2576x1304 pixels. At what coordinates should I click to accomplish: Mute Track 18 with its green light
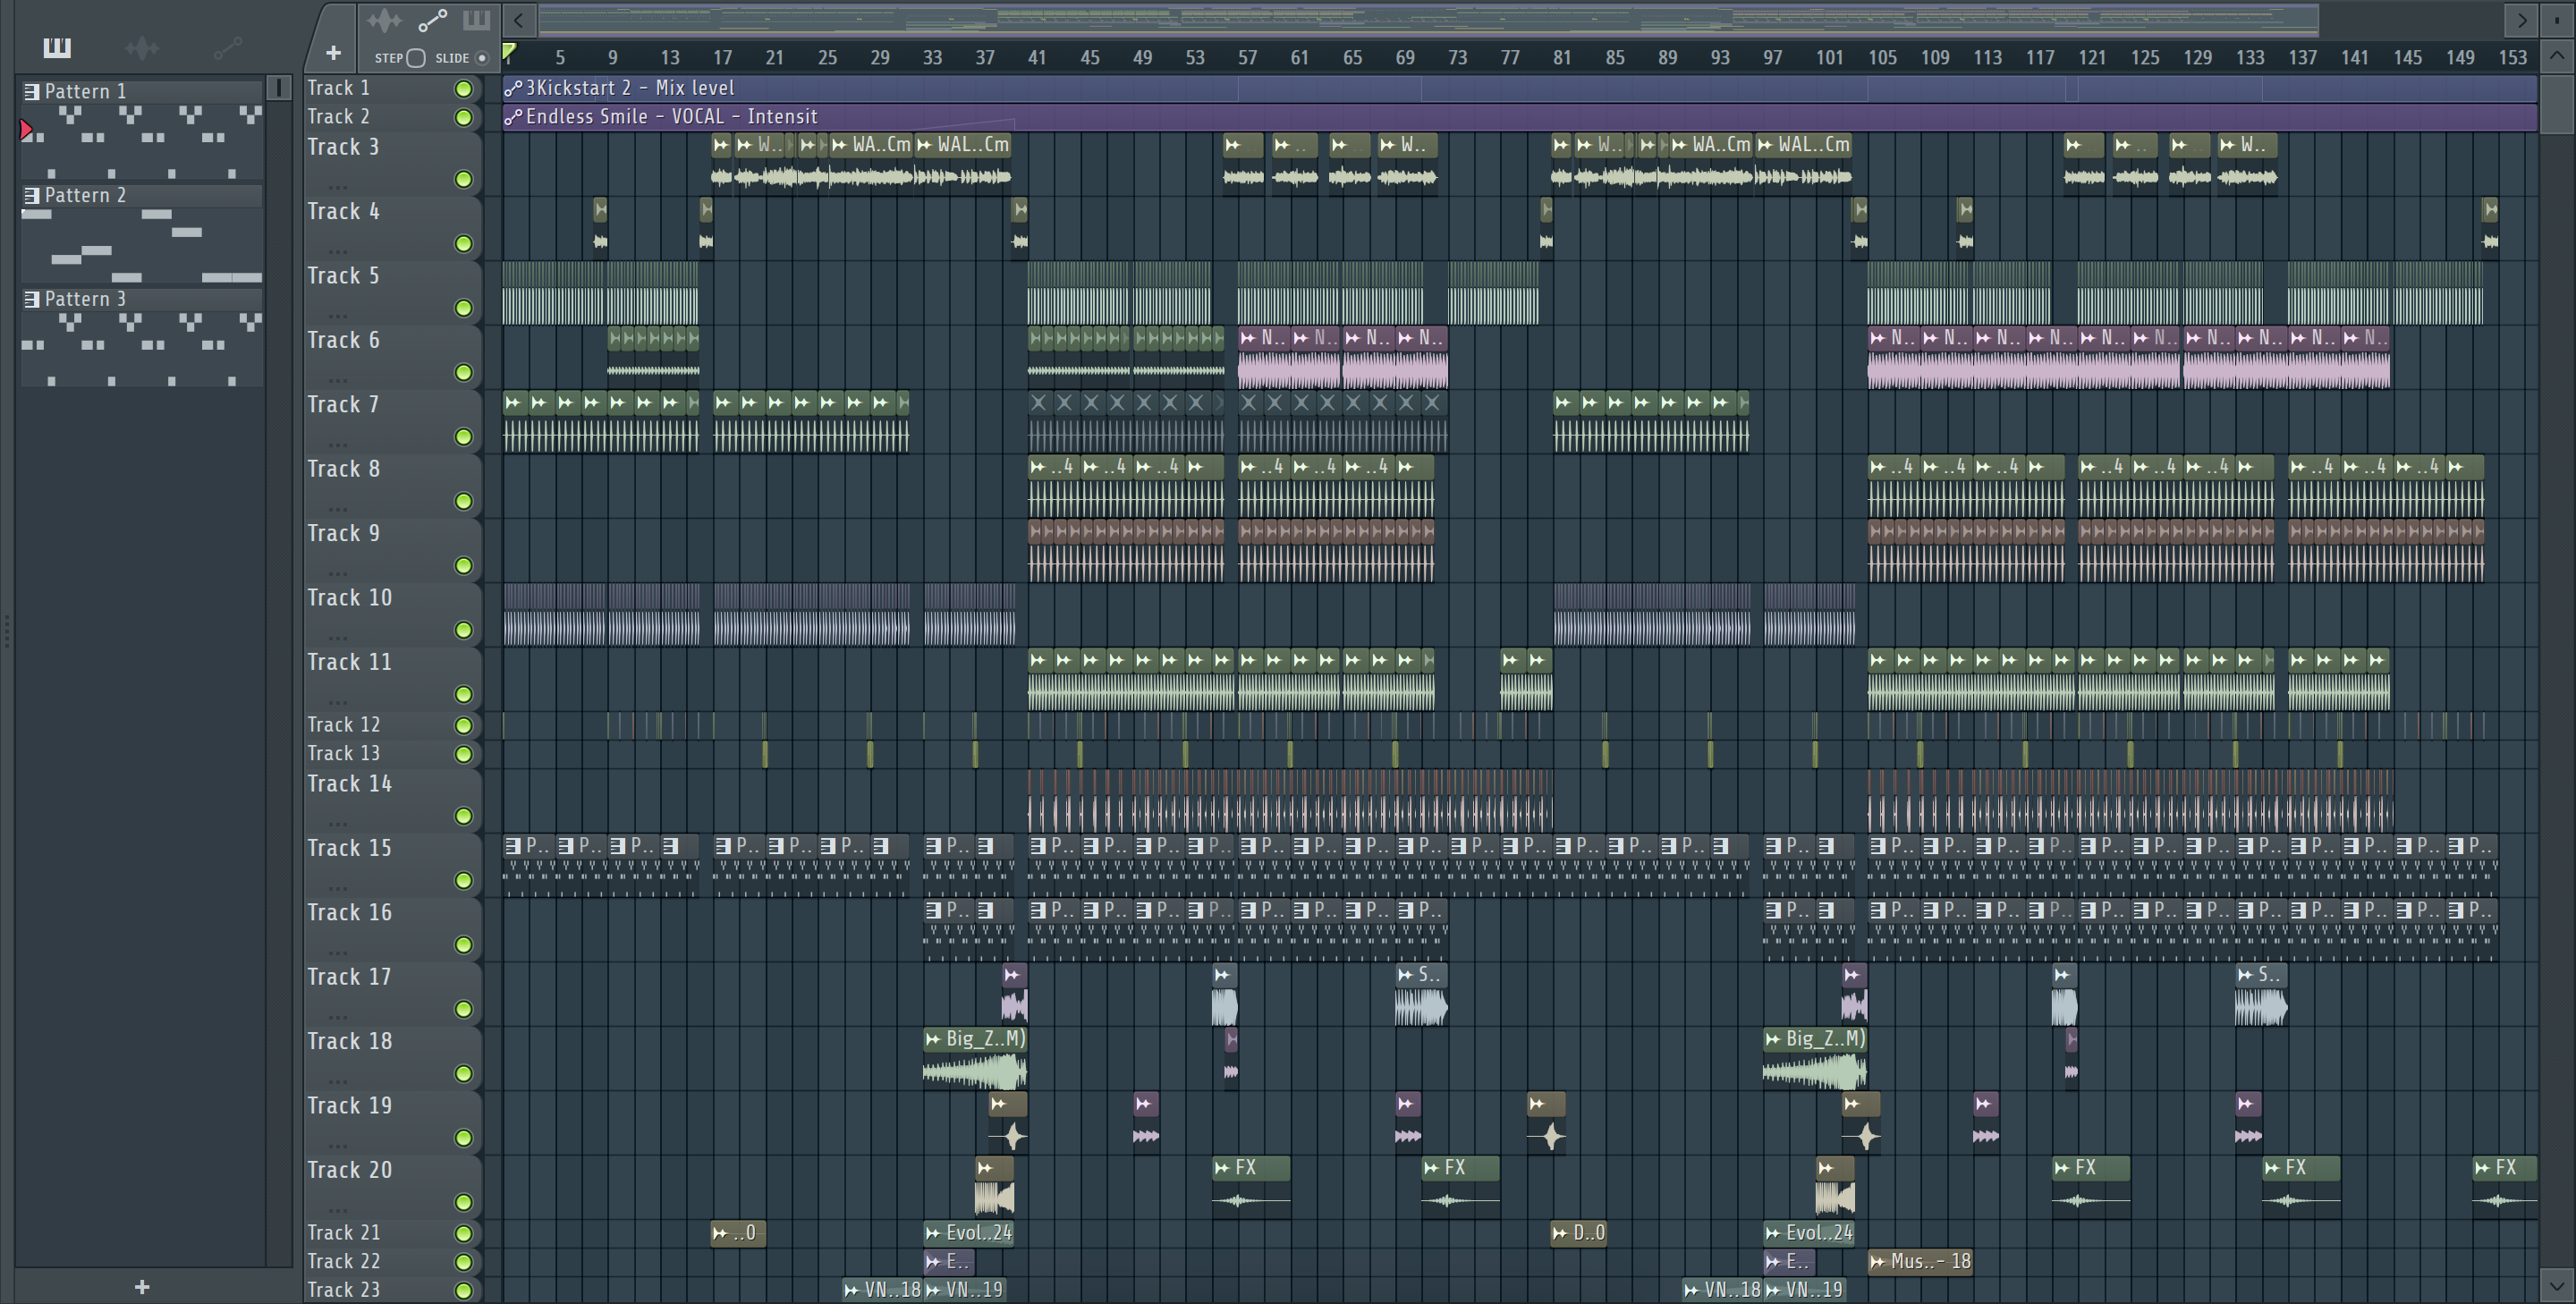[463, 1074]
